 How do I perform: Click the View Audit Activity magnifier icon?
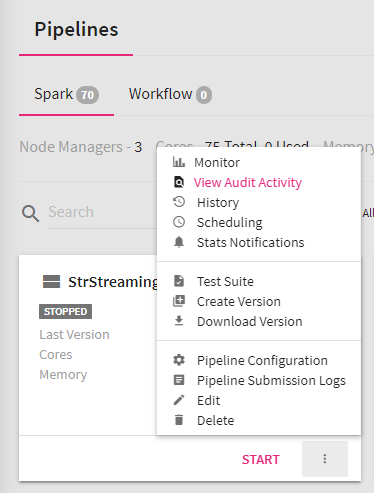click(x=179, y=182)
